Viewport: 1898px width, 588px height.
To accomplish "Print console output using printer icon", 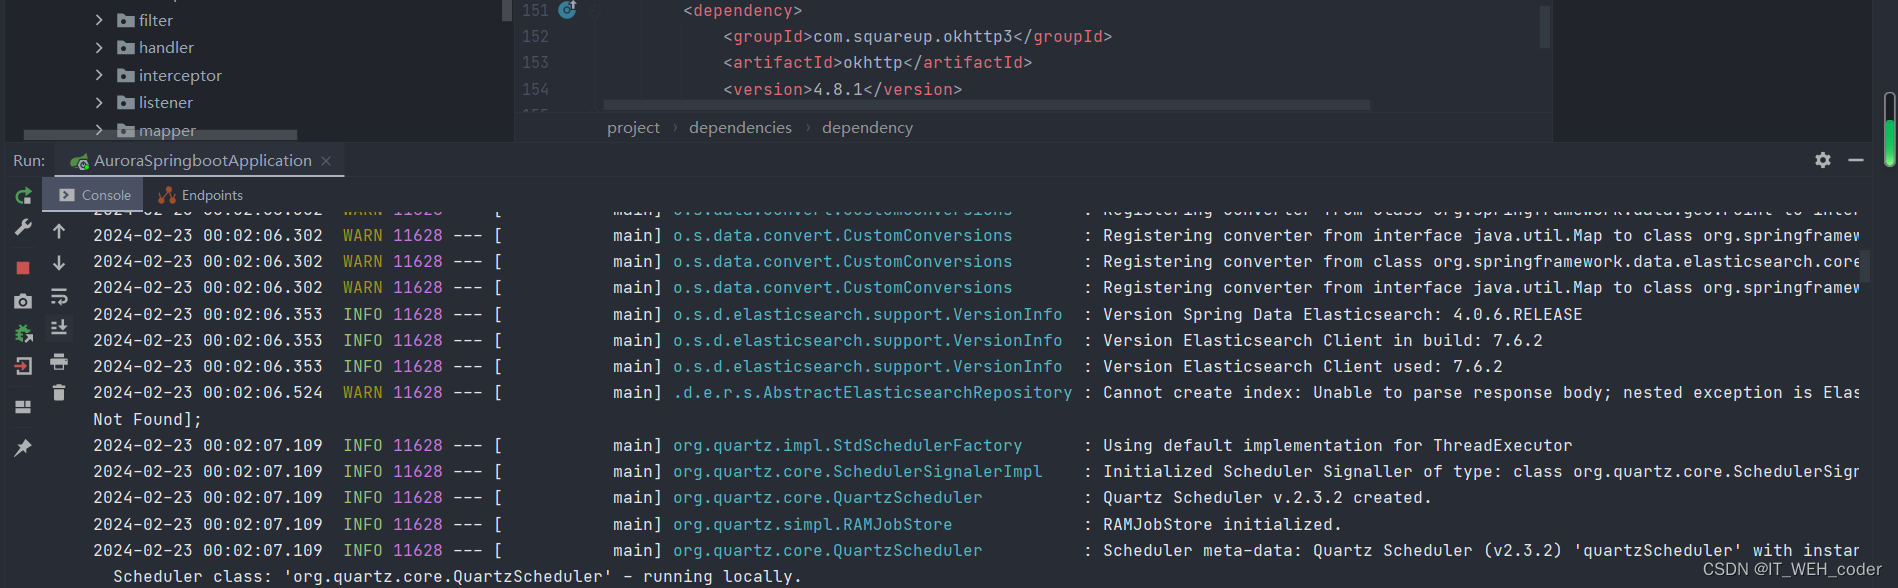I will pos(59,361).
